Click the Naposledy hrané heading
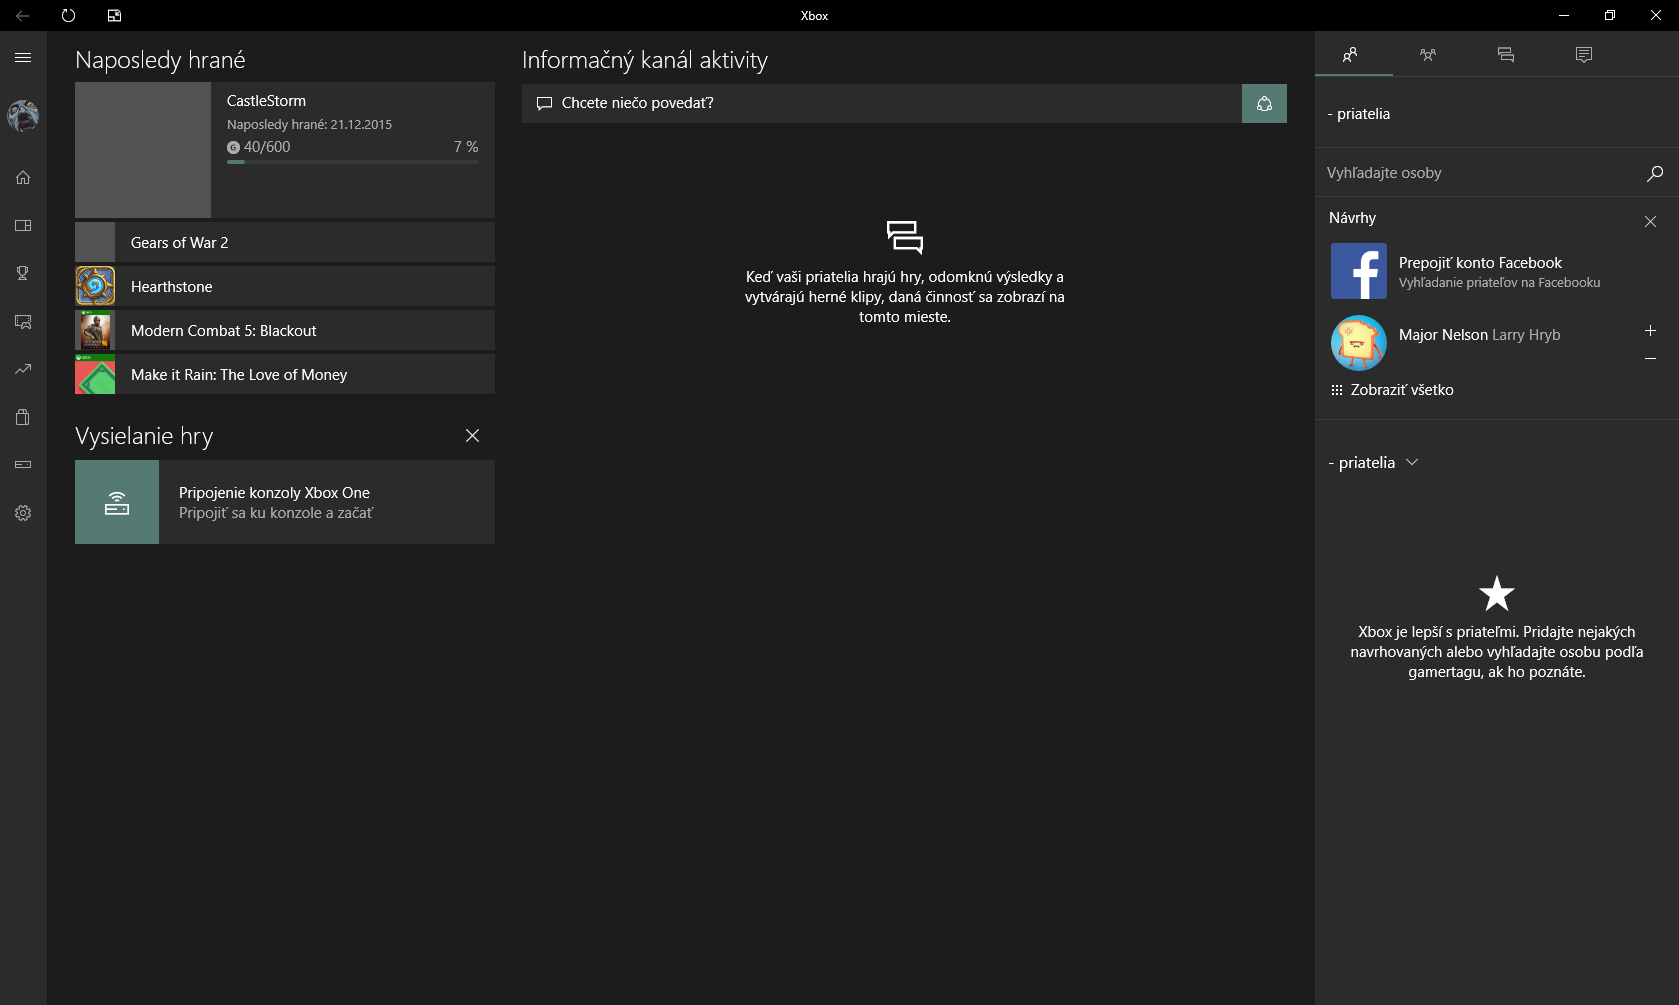This screenshot has width=1679, height=1005. pos(160,60)
